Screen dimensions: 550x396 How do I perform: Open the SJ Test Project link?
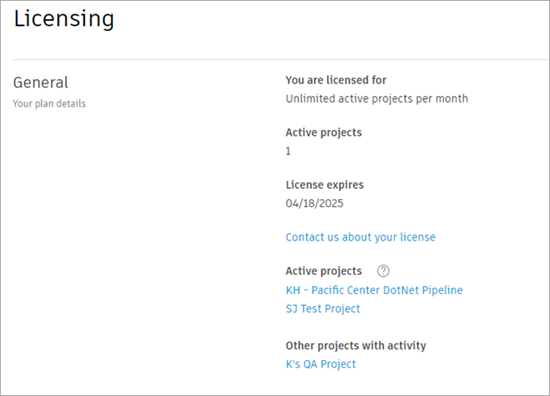tap(323, 309)
